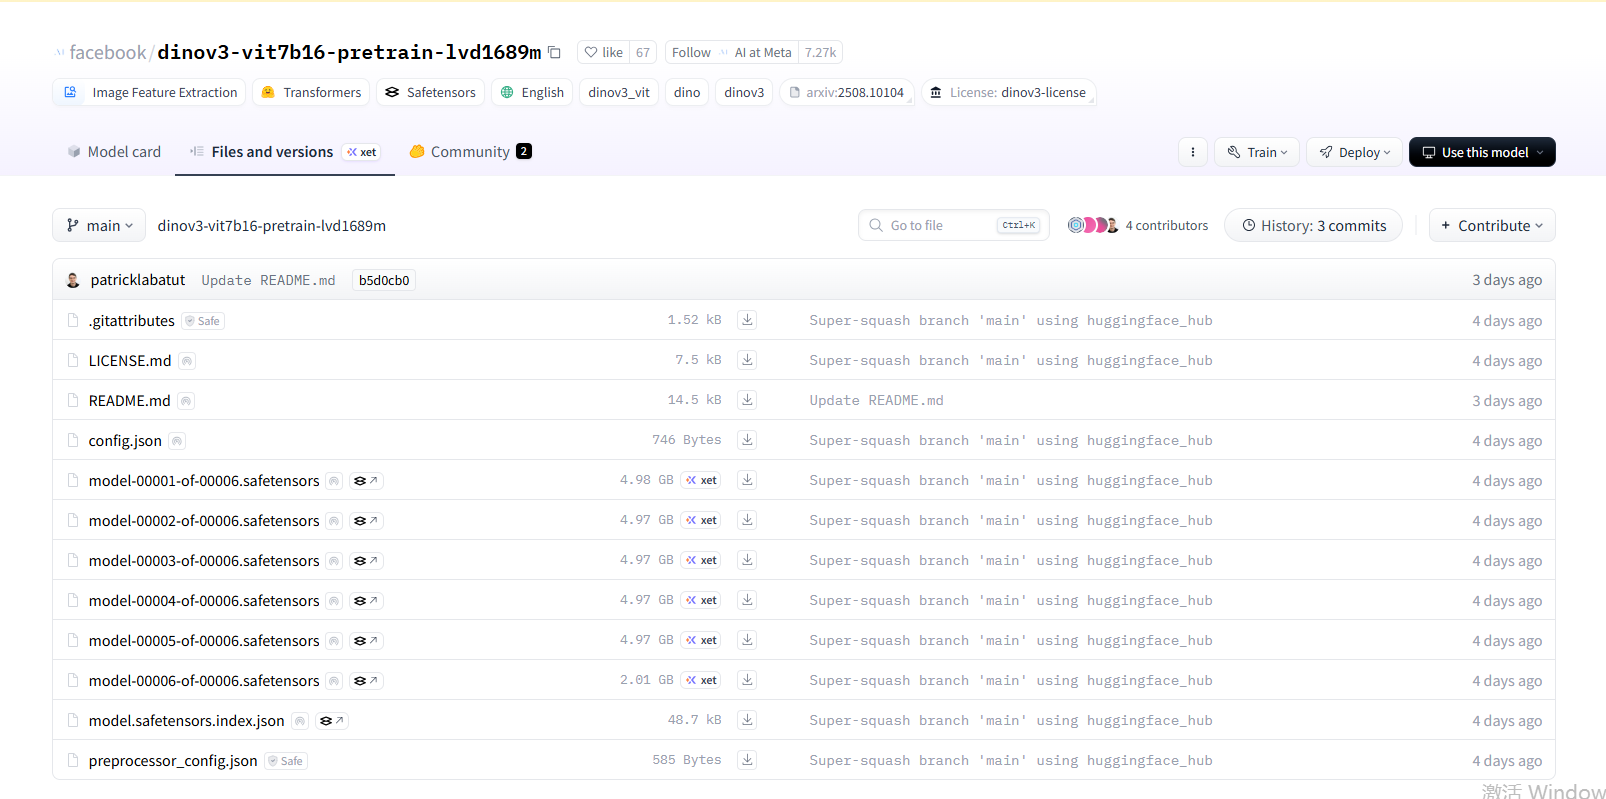Click the dinov3 tag
The width and height of the screenshot is (1606, 799).
click(x=744, y=92)
